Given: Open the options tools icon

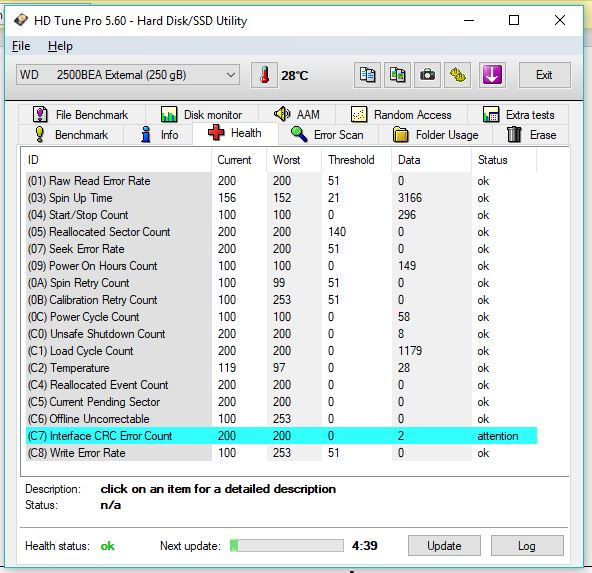Looking at the screenshot, I should [458, 75].
